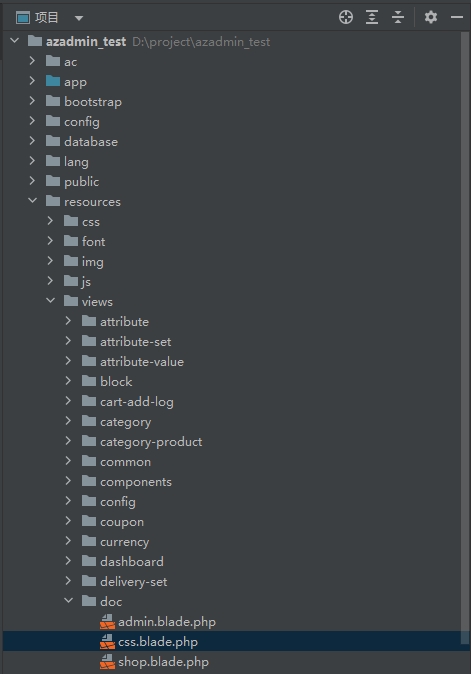This screenshot has width=471, height=674.
Task: Click the project tree vertical scrollbar
Action: (x=465, y=337)
